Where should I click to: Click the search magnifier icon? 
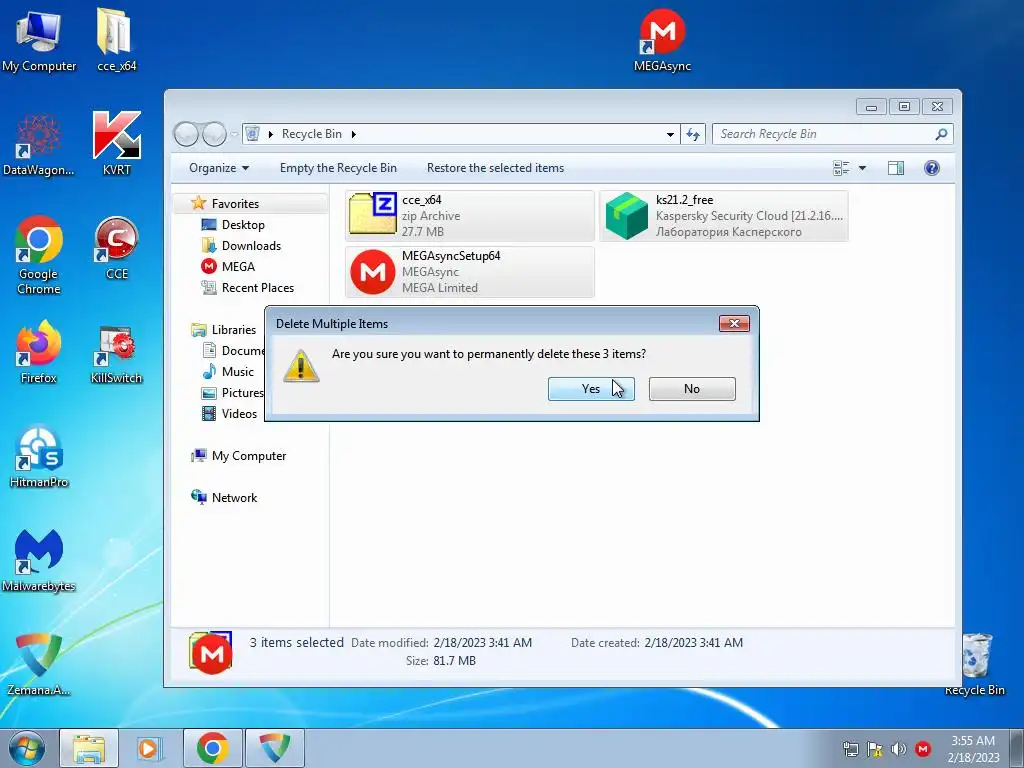[941, 134]
